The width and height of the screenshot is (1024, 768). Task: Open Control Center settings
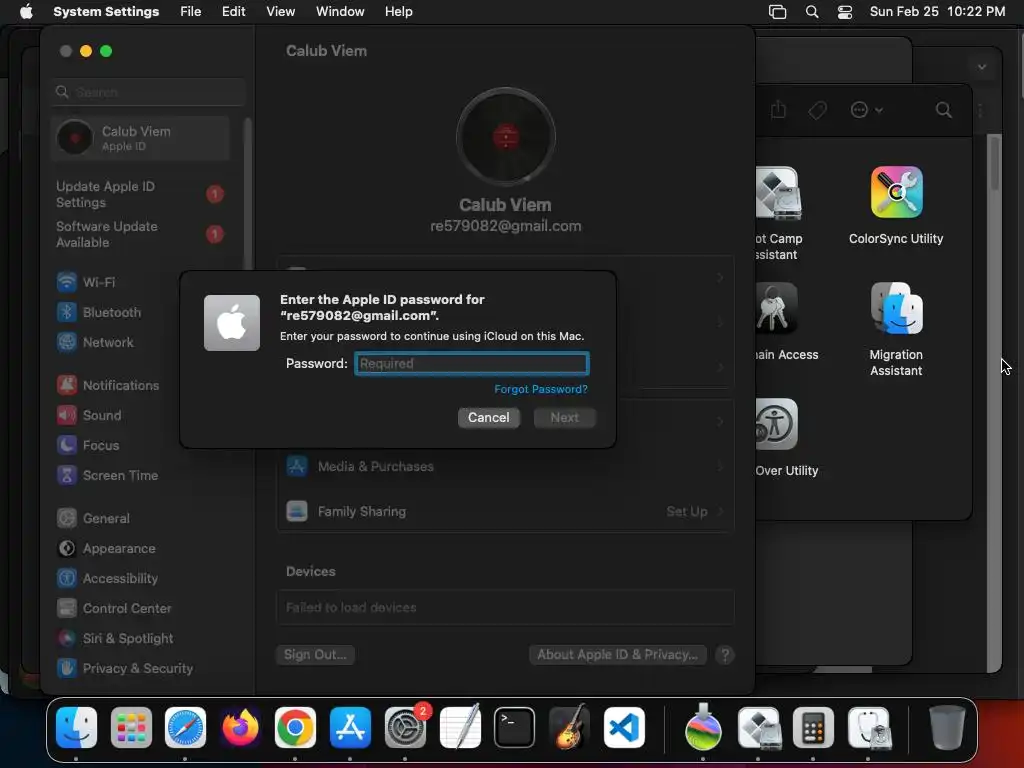tap(114, 609)
